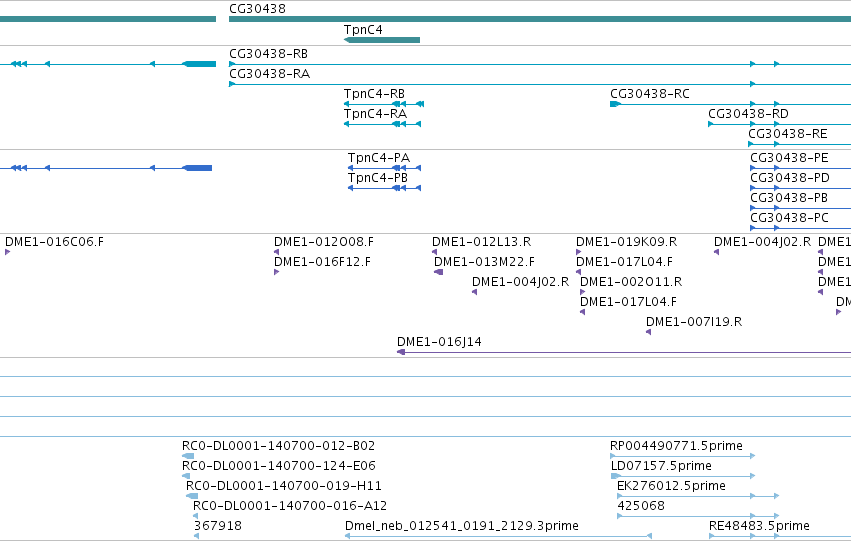Click the TpnC4-PB protein feature
The height and width of the screenshot is (541, 851).
pos(384,188)
